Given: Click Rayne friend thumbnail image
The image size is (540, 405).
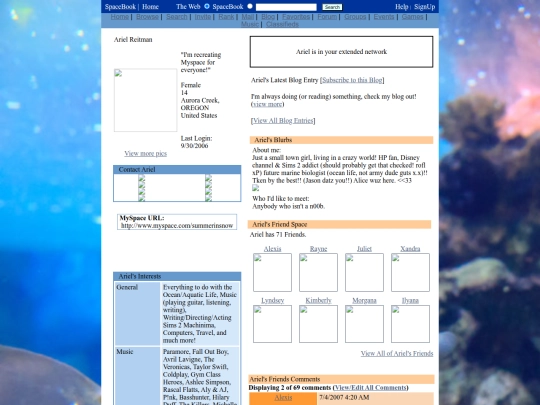Looking at the screenshot, I should [x=318, y=272].
